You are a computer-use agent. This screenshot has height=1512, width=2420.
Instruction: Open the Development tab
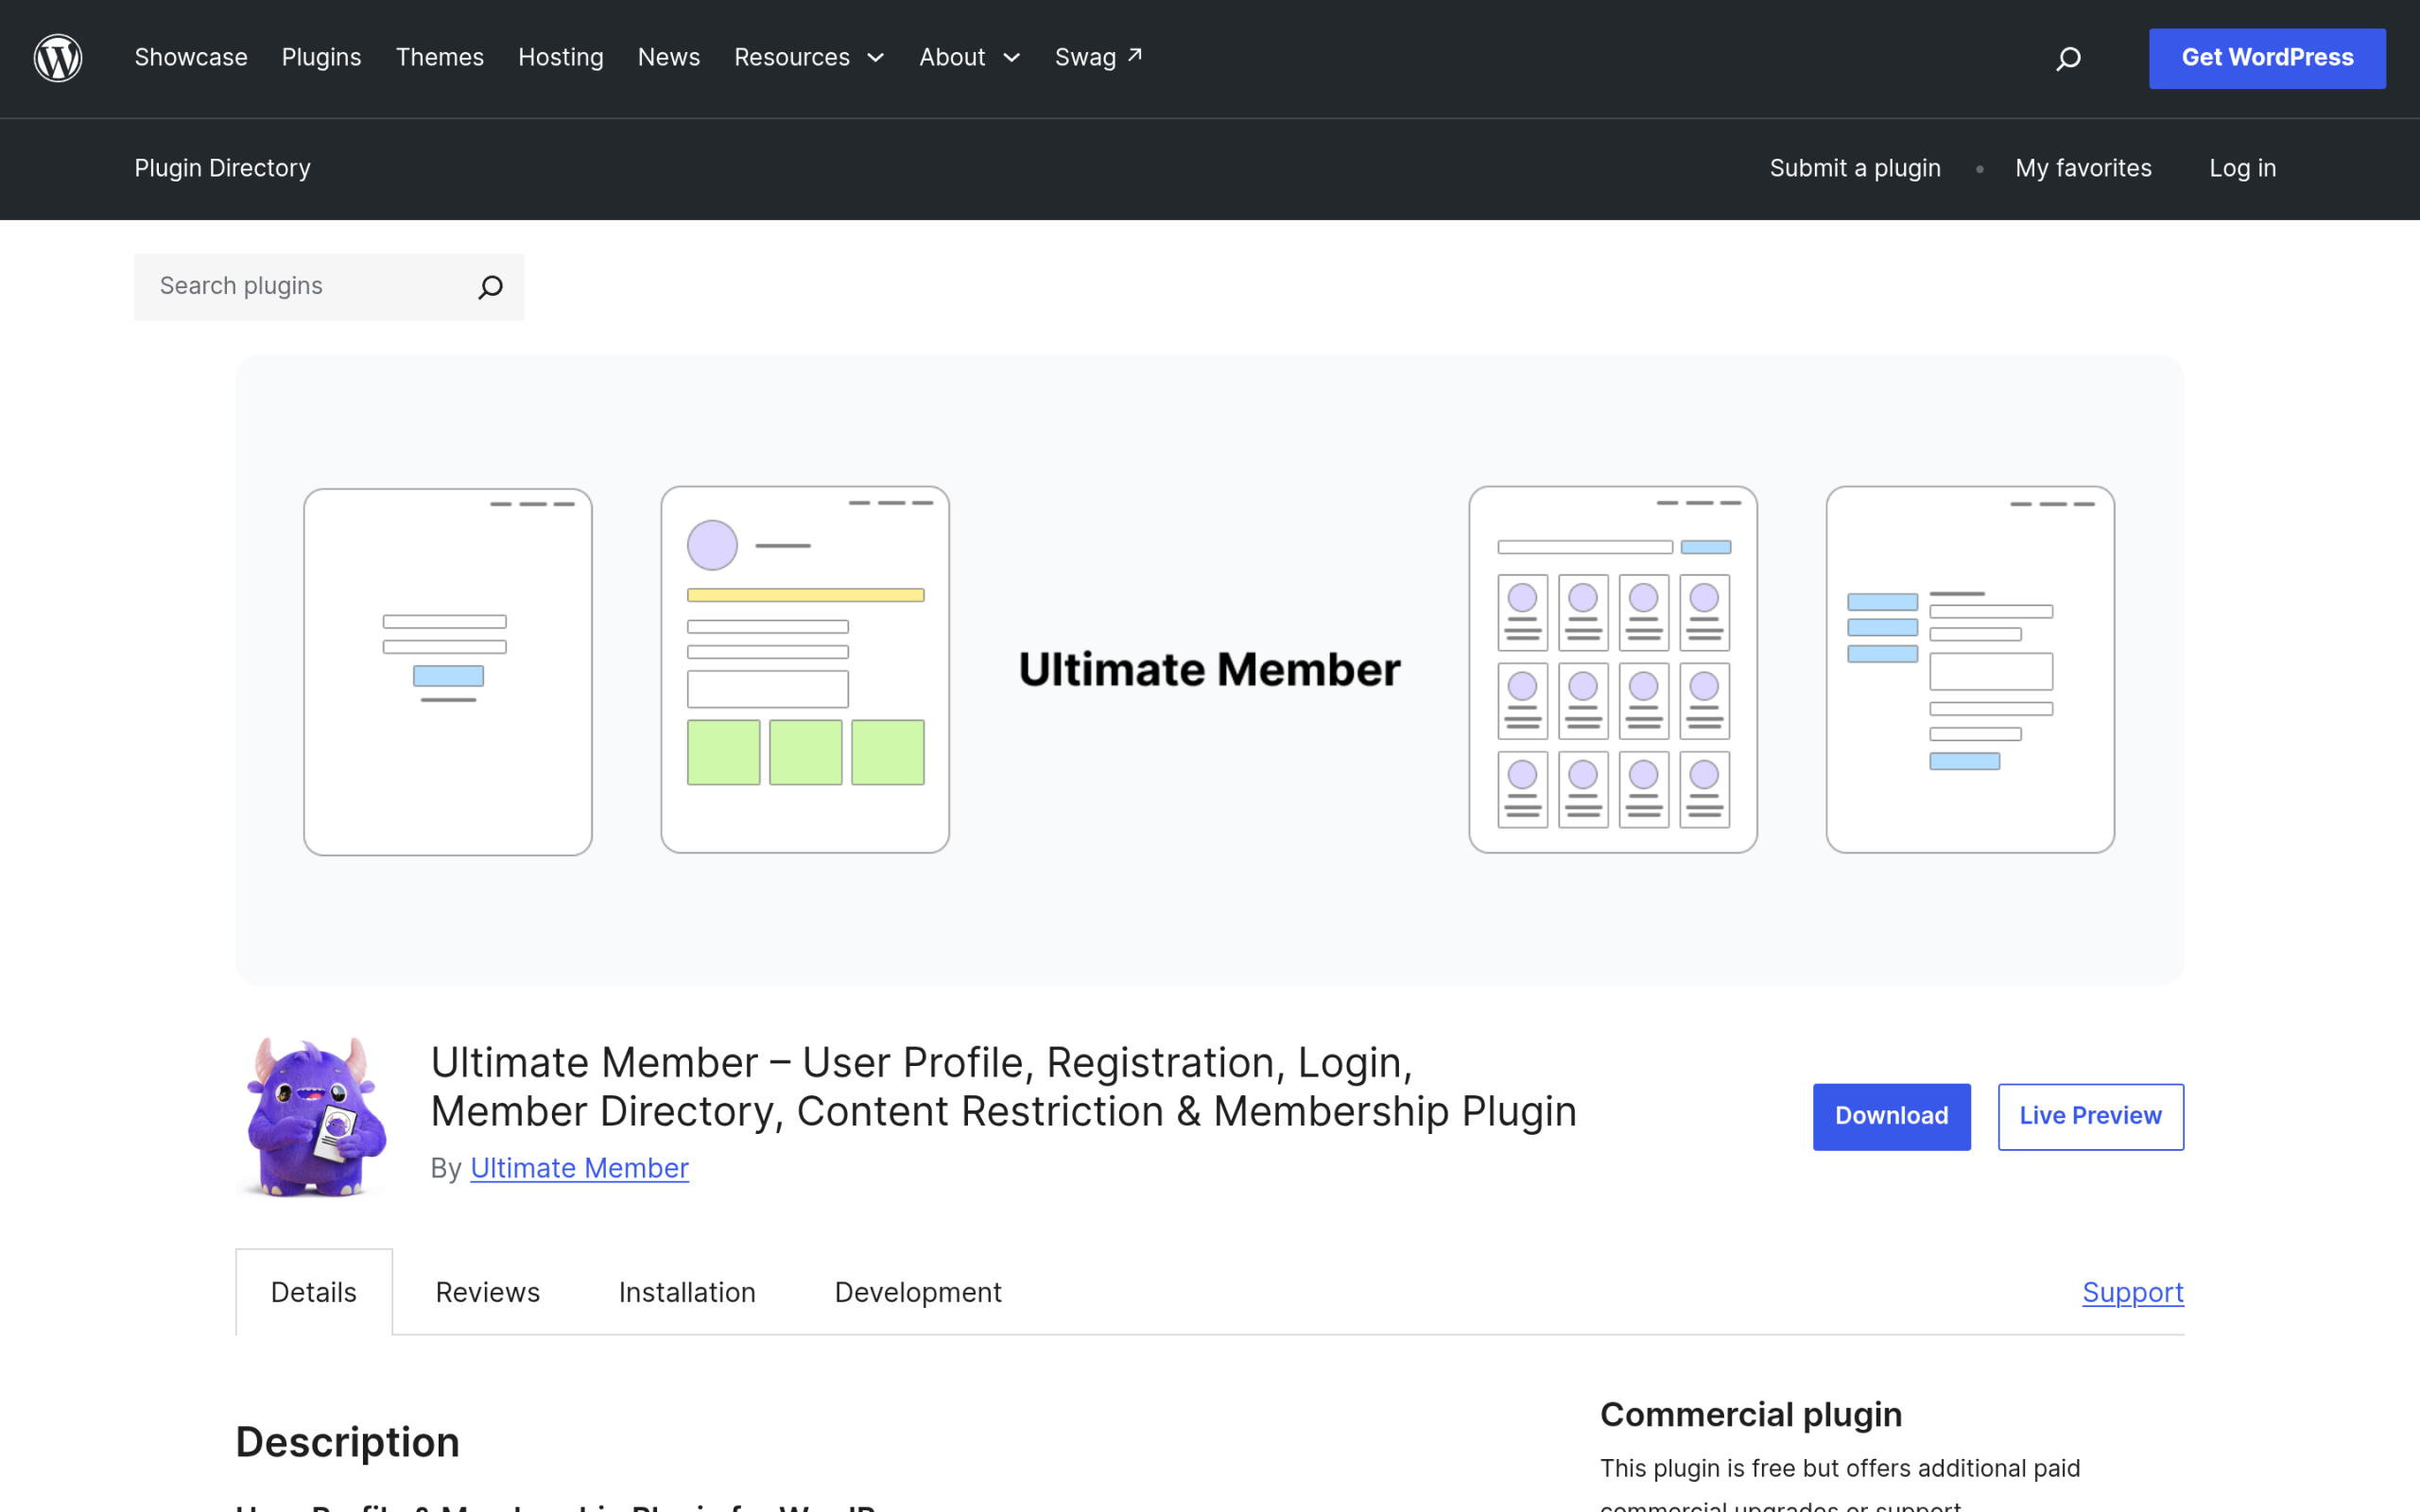click(918, 1292)
